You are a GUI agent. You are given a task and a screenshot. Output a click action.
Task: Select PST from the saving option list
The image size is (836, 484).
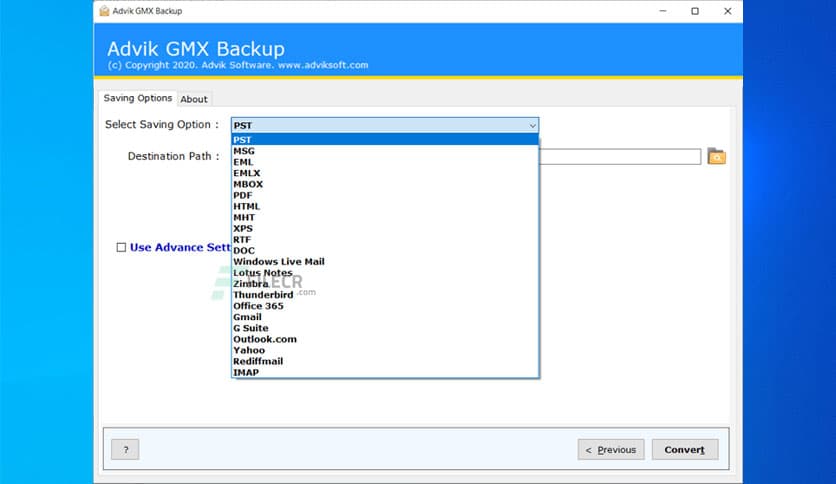(385, 140)
